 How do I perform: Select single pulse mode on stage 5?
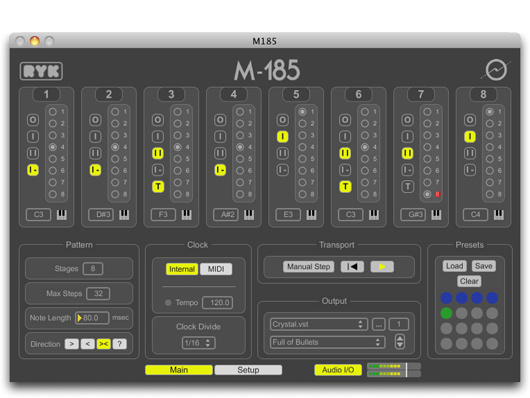pos(283,137)
